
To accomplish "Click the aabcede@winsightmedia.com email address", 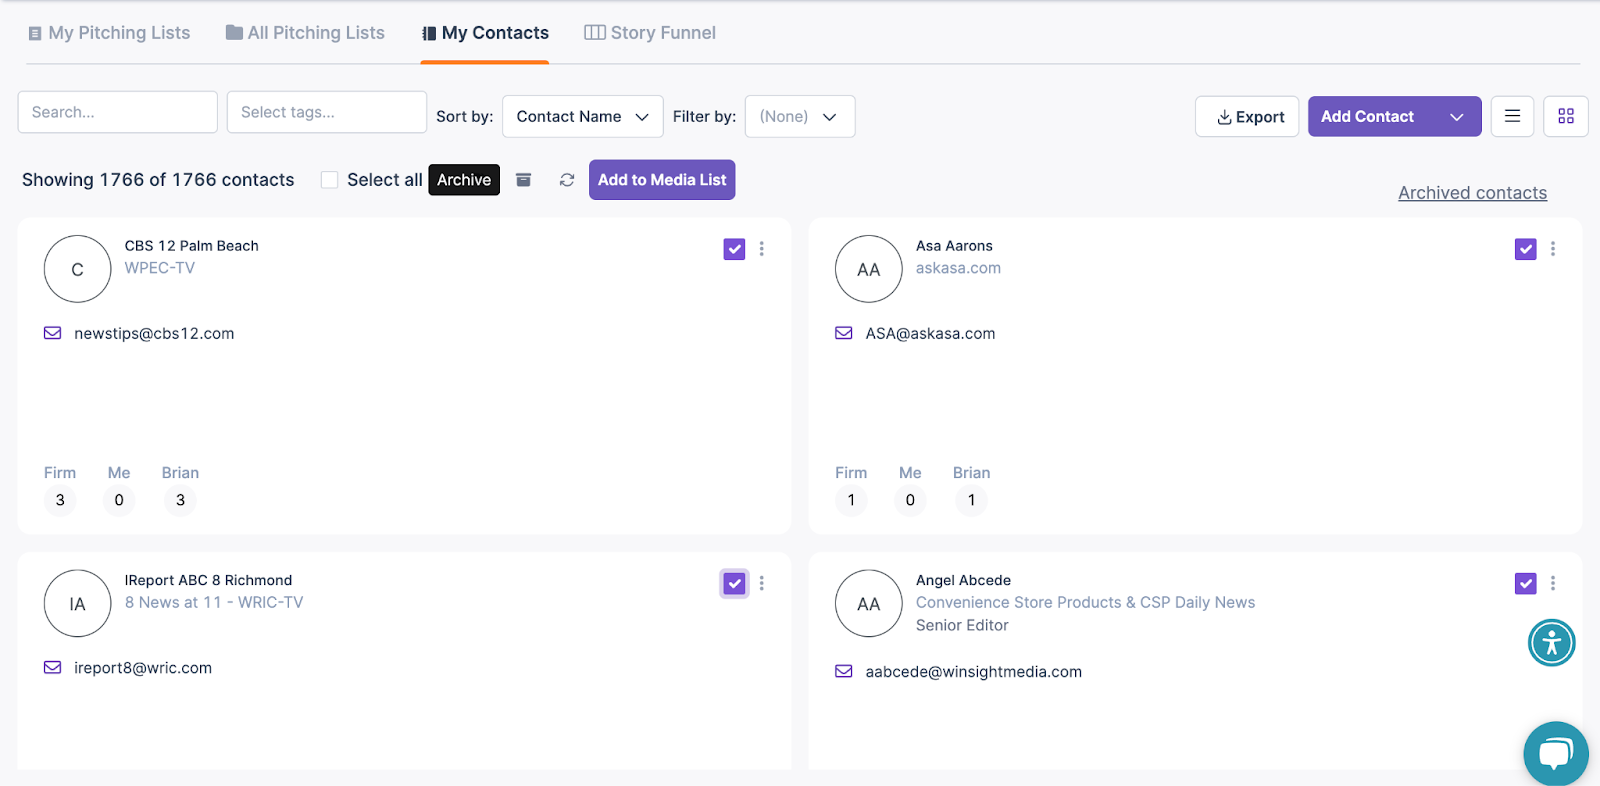I will [974, 671].
